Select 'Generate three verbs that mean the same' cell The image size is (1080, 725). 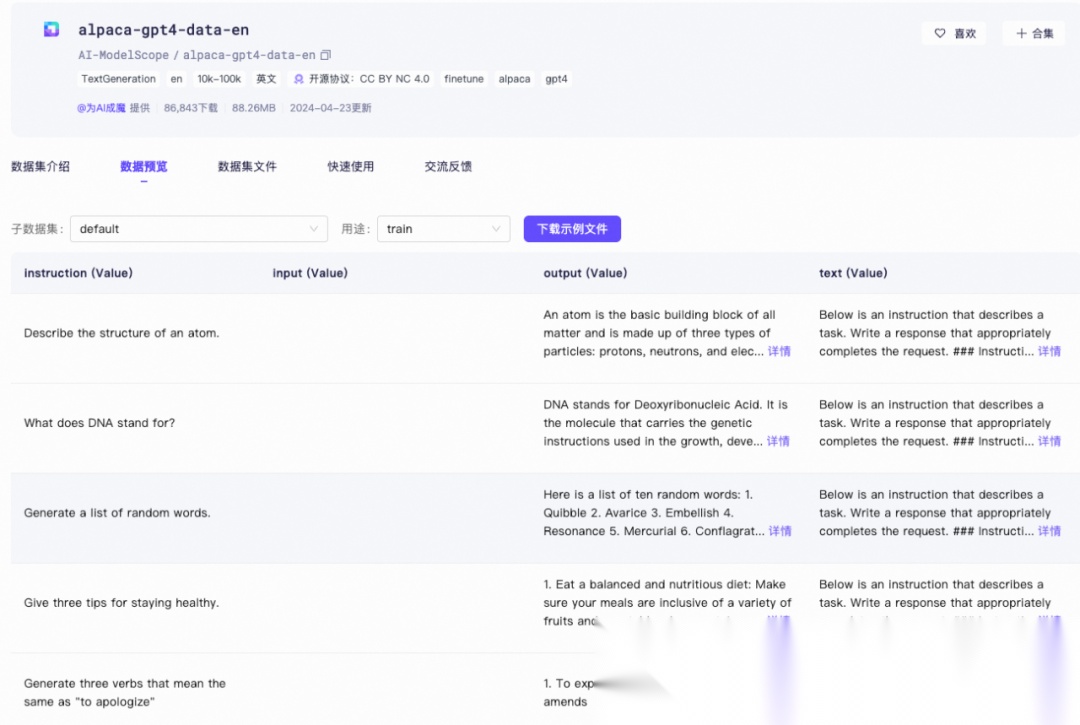pyautogui.click(x=125, y=693)
